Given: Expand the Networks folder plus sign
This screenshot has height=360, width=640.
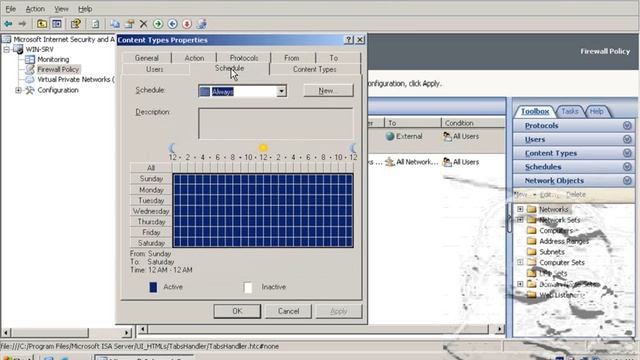Looking at the screenshot, I should tap(520, 209).
